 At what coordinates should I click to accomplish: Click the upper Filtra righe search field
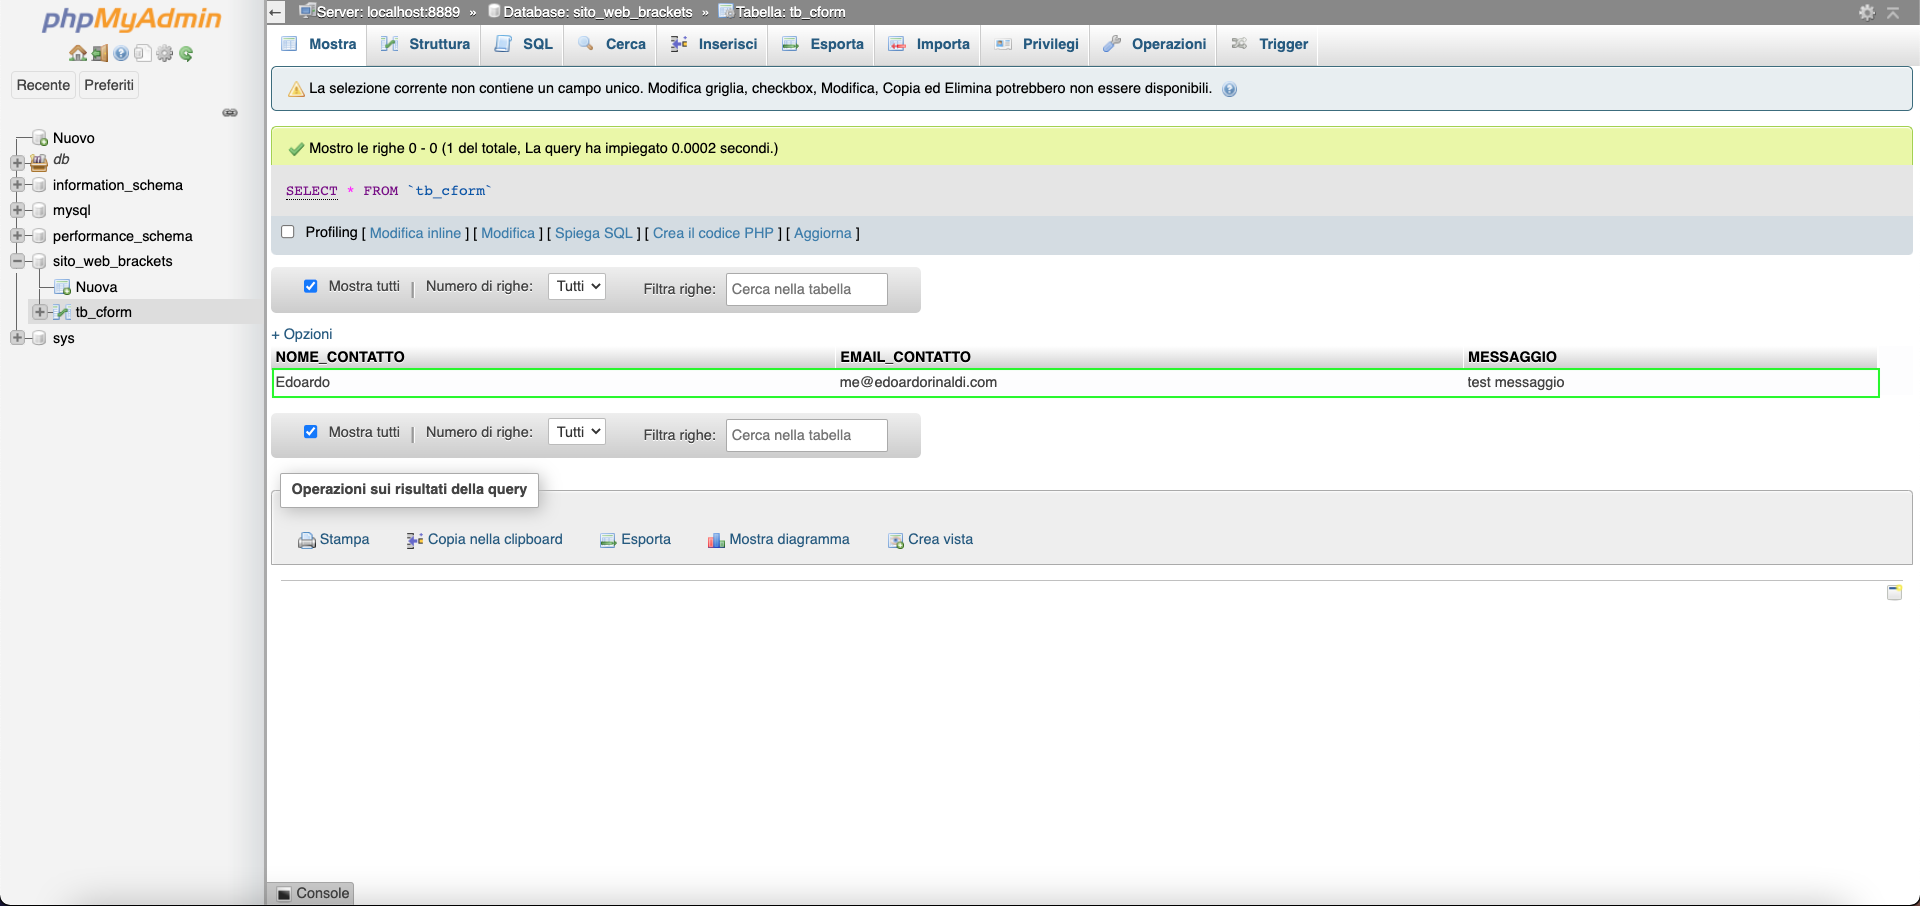click(x=806, y=289)
